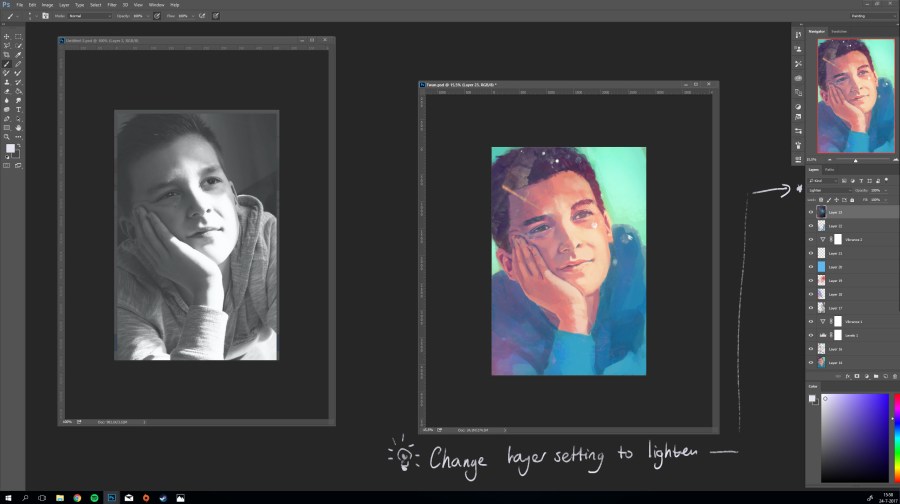Click the Navigator tab label

point(816,31)
